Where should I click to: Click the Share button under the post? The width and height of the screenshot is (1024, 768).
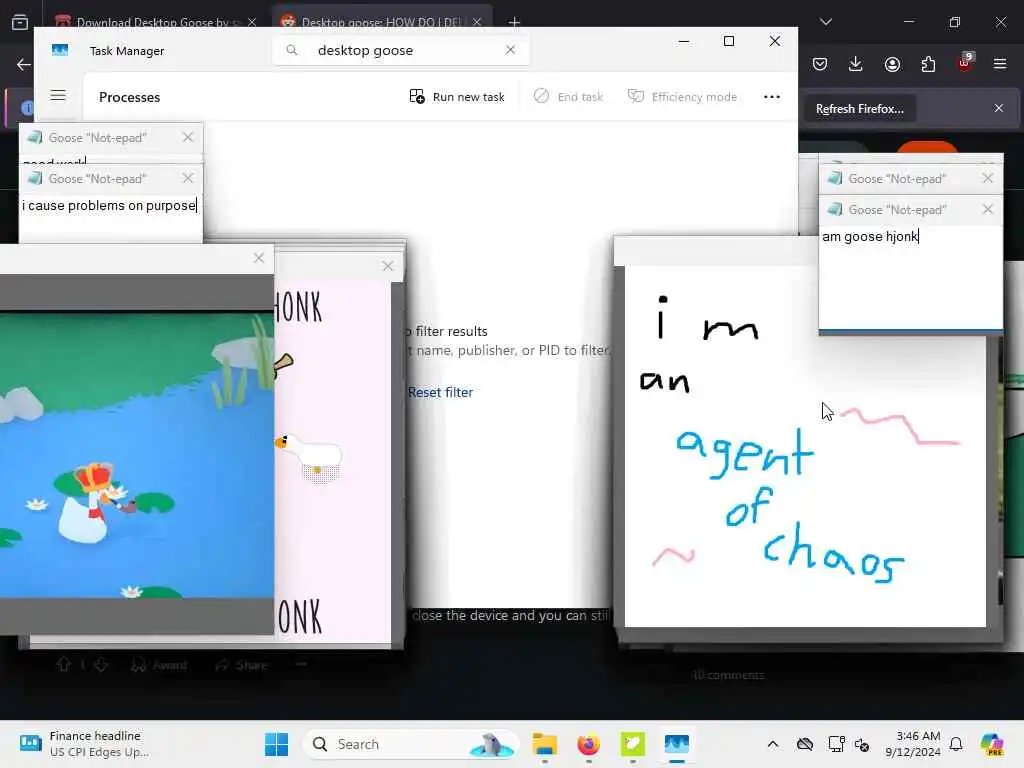click(242, 665)
